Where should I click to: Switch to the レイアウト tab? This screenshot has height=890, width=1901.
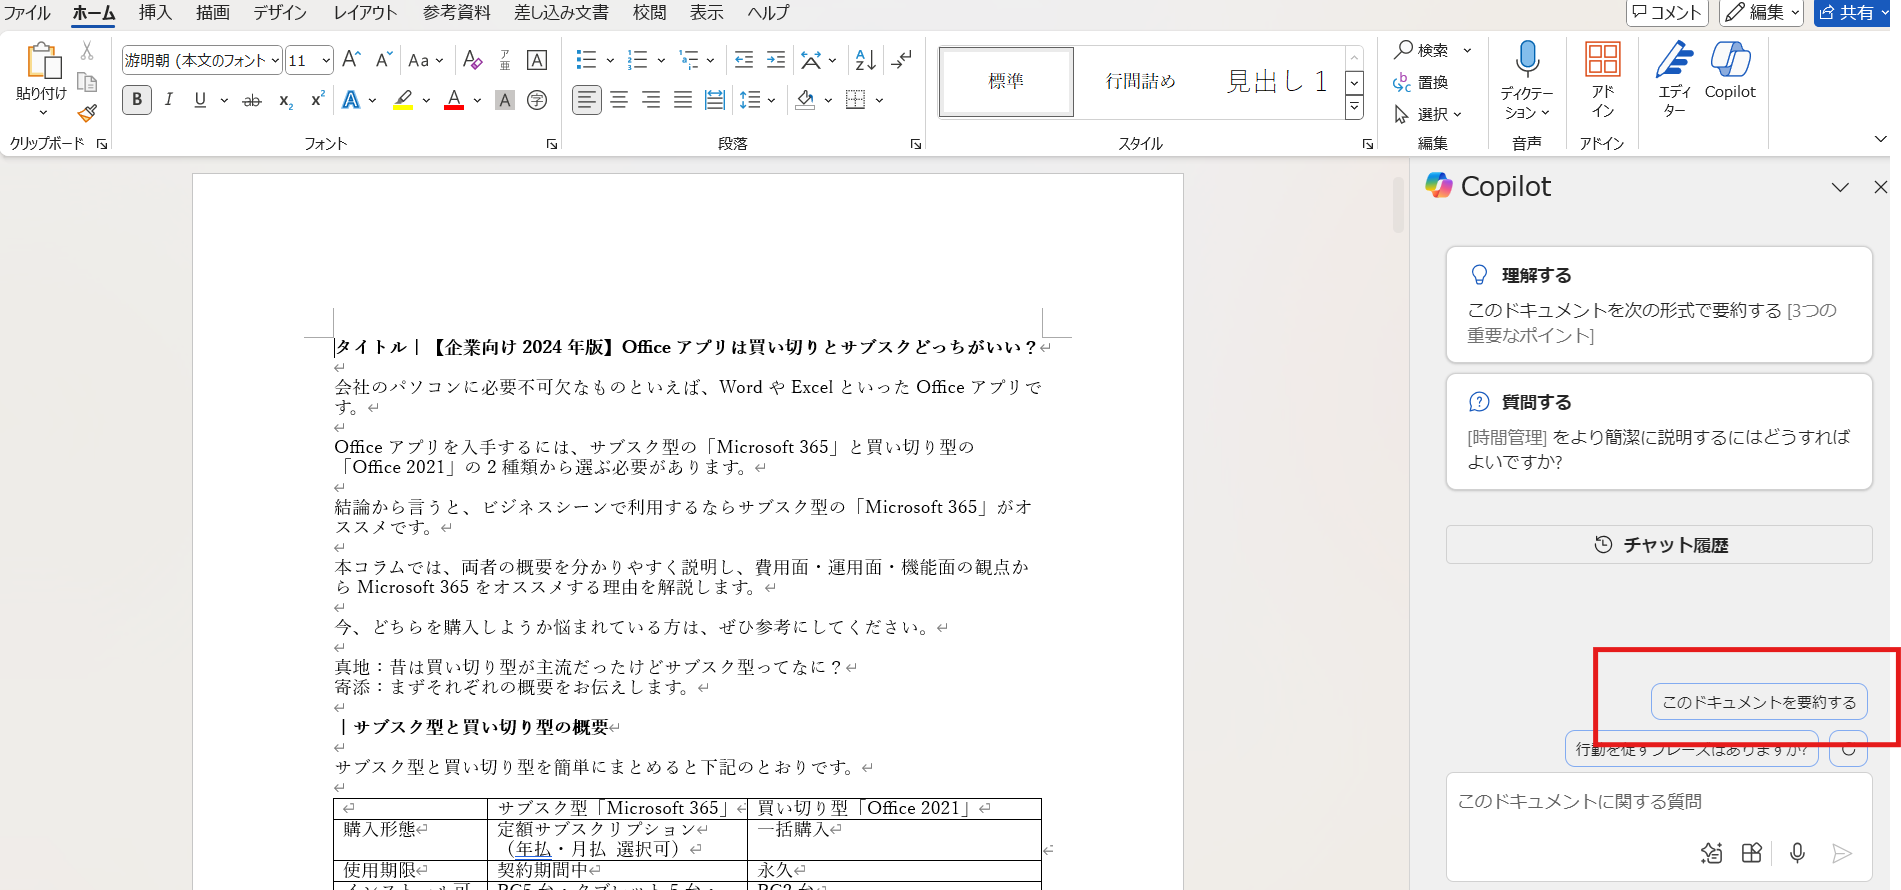pos(365,13)
